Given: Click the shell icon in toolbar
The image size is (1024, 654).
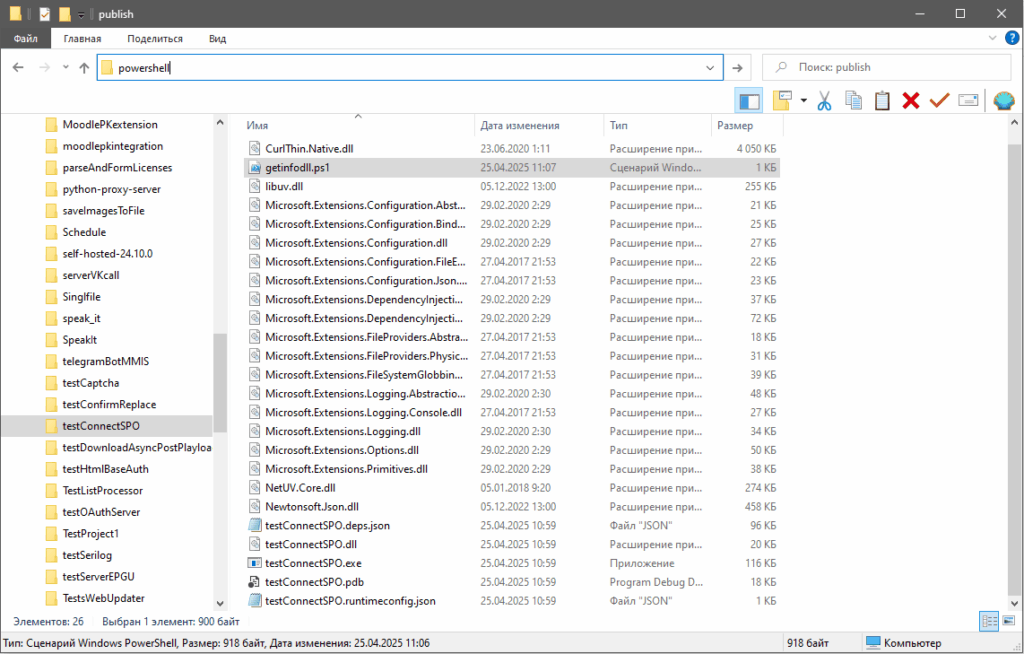Looking at the screenshot, I should (1004, 101).
